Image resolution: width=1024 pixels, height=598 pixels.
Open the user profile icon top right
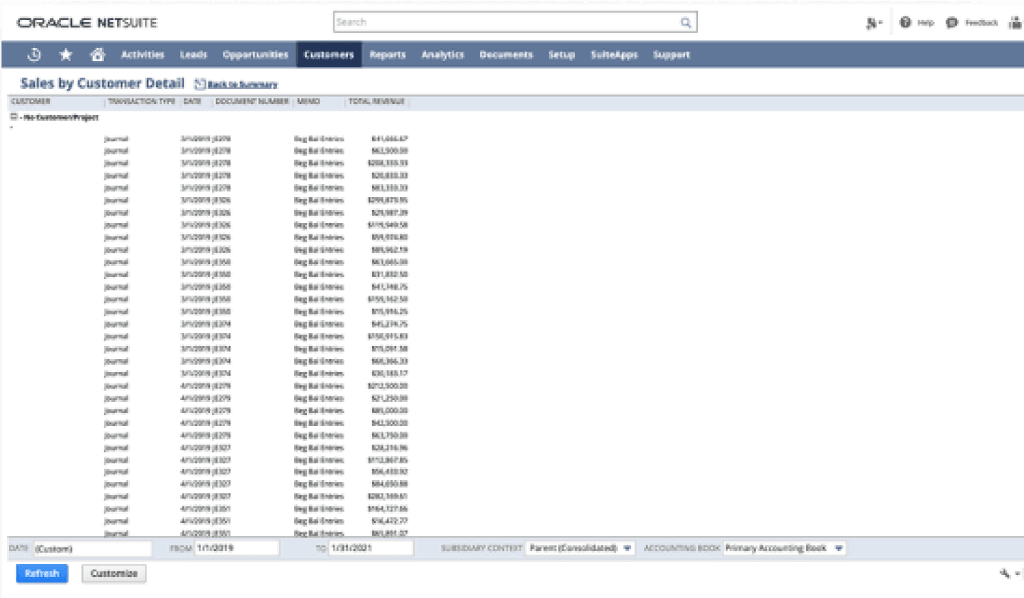[x=1016, y=21]
